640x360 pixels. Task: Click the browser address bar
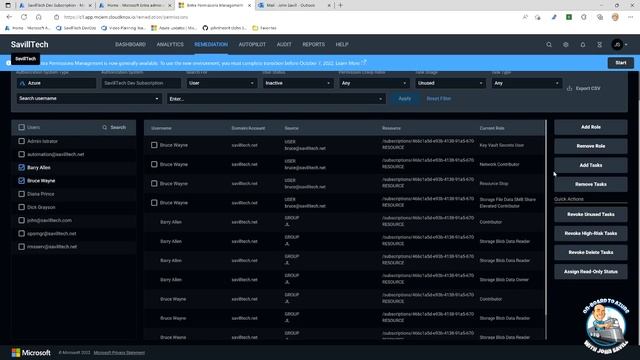click(286, 17)
